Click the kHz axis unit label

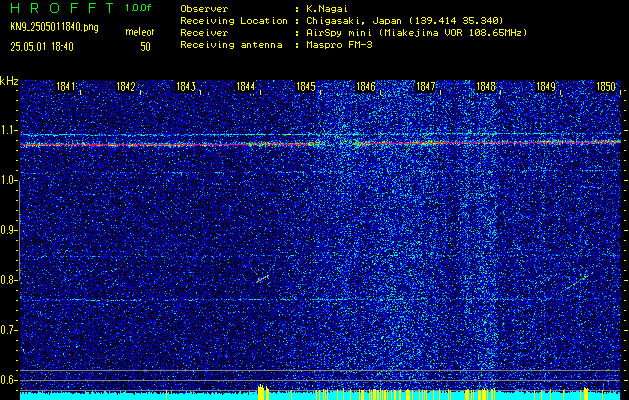point(9,81)
